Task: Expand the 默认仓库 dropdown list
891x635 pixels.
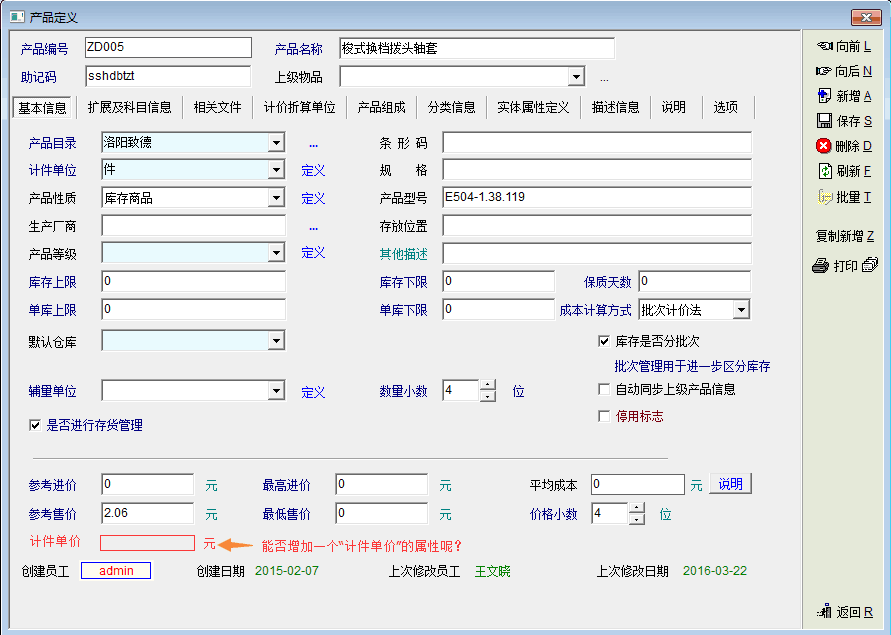Action: 276,342
